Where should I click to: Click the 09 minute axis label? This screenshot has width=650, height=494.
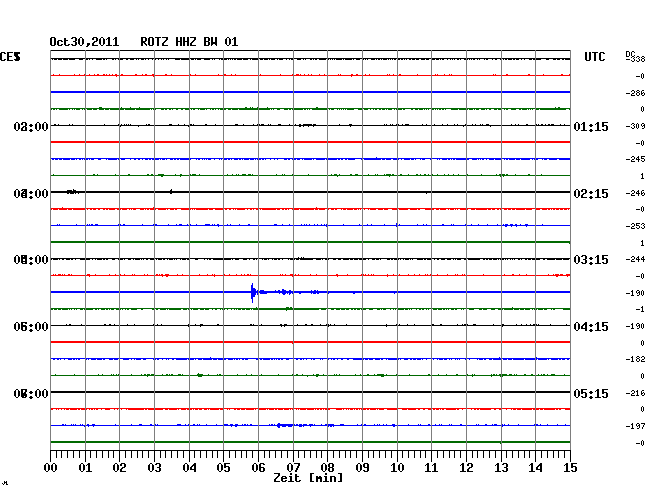pyautogui.click(x=362, y=468)
